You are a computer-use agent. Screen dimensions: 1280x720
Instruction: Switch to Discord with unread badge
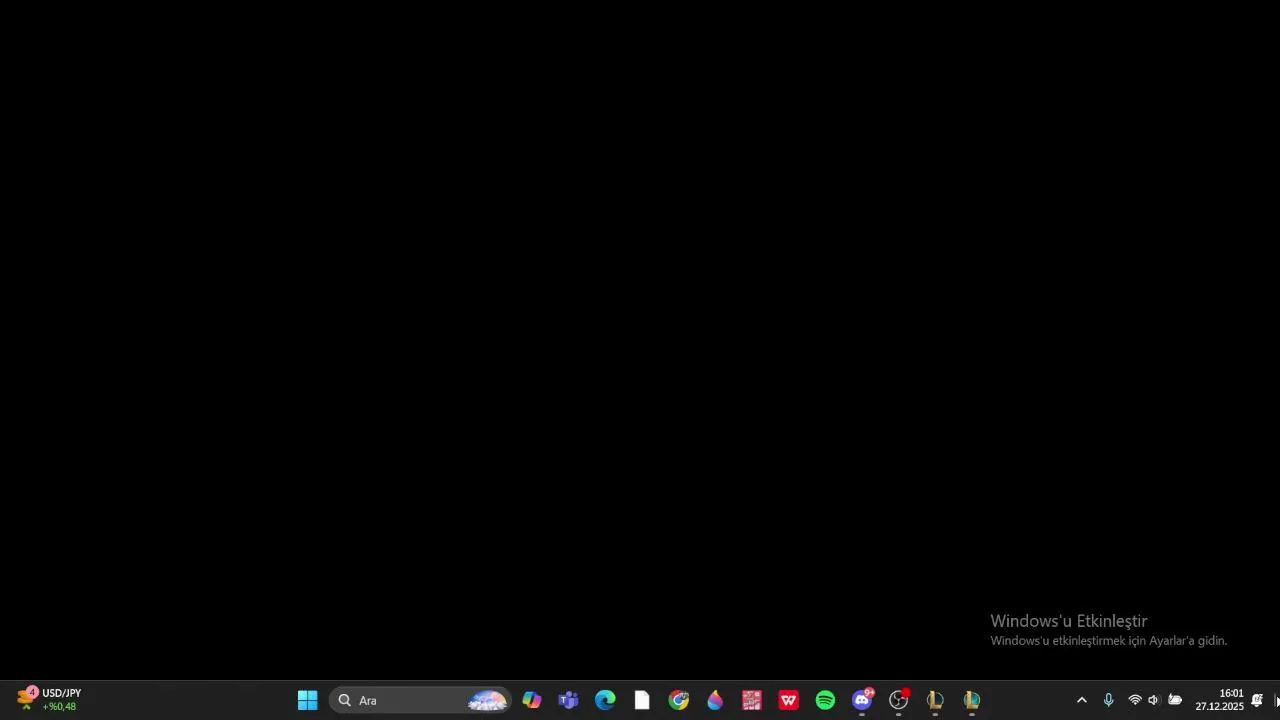click(x=862, y=700)
